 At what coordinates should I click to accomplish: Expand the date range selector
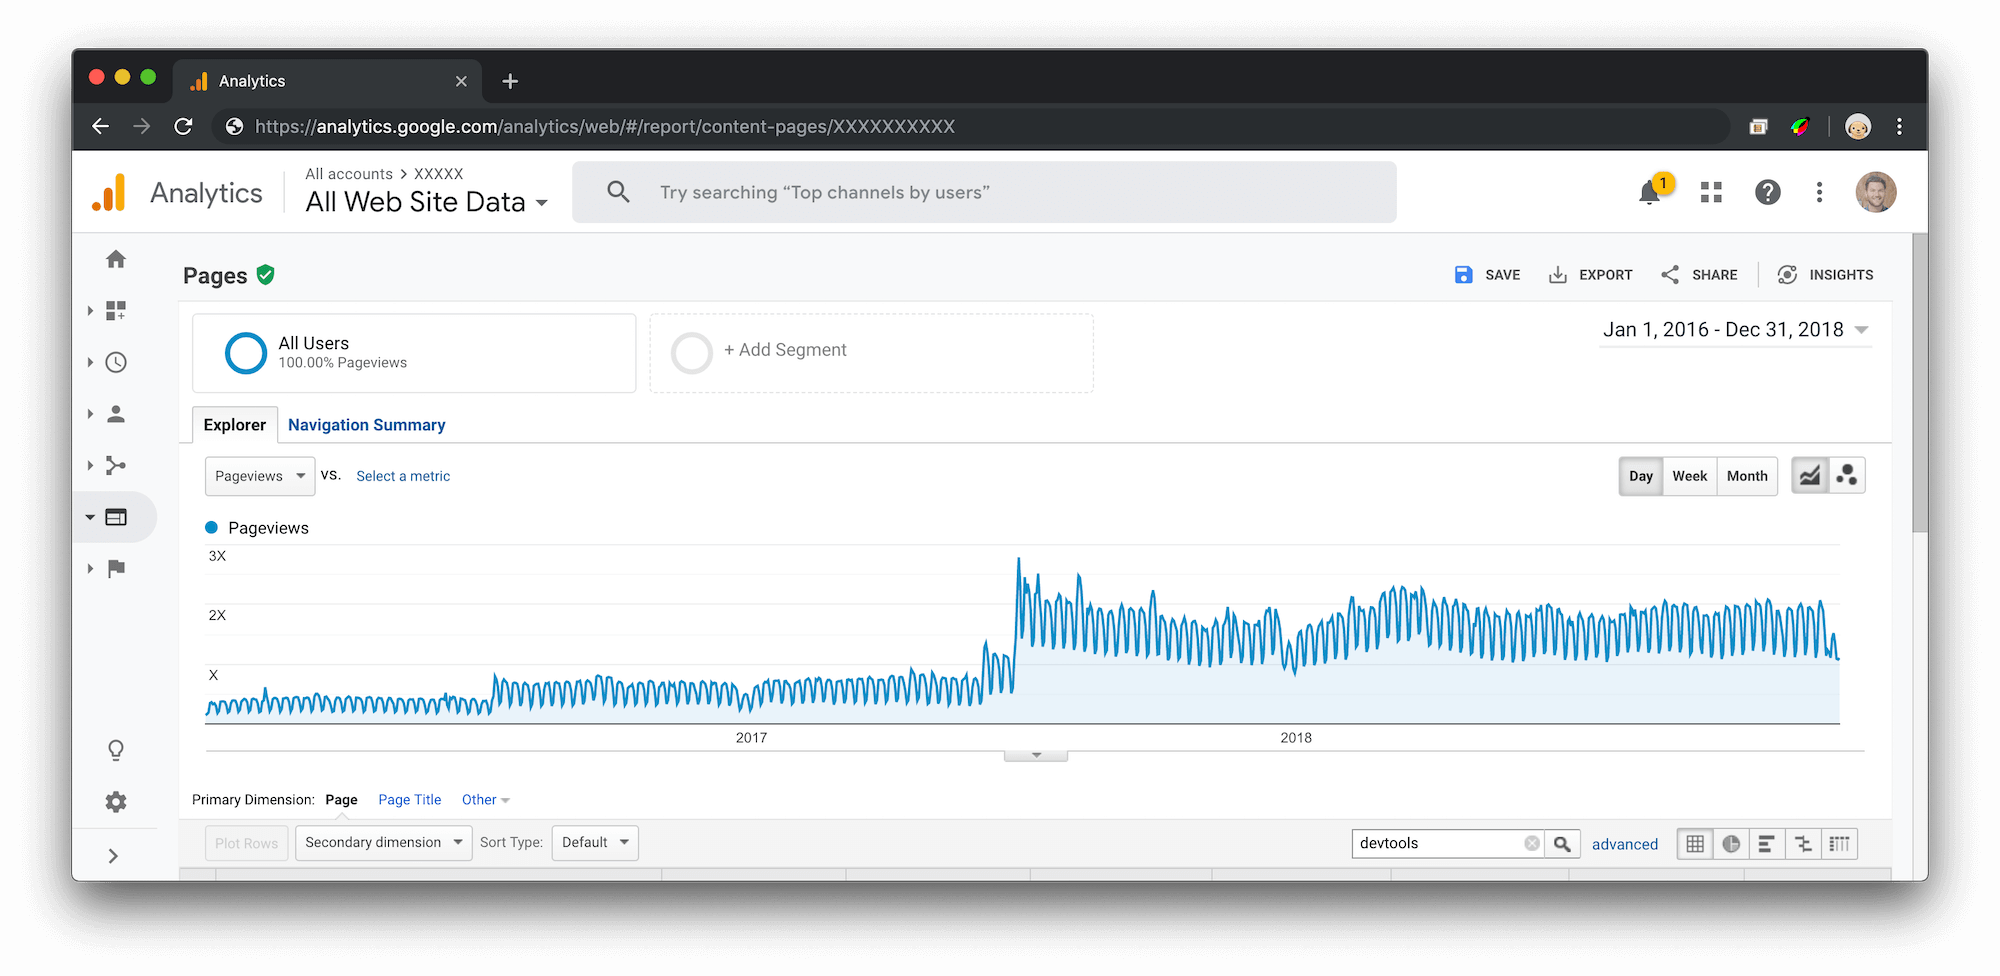pos(1735,329)
